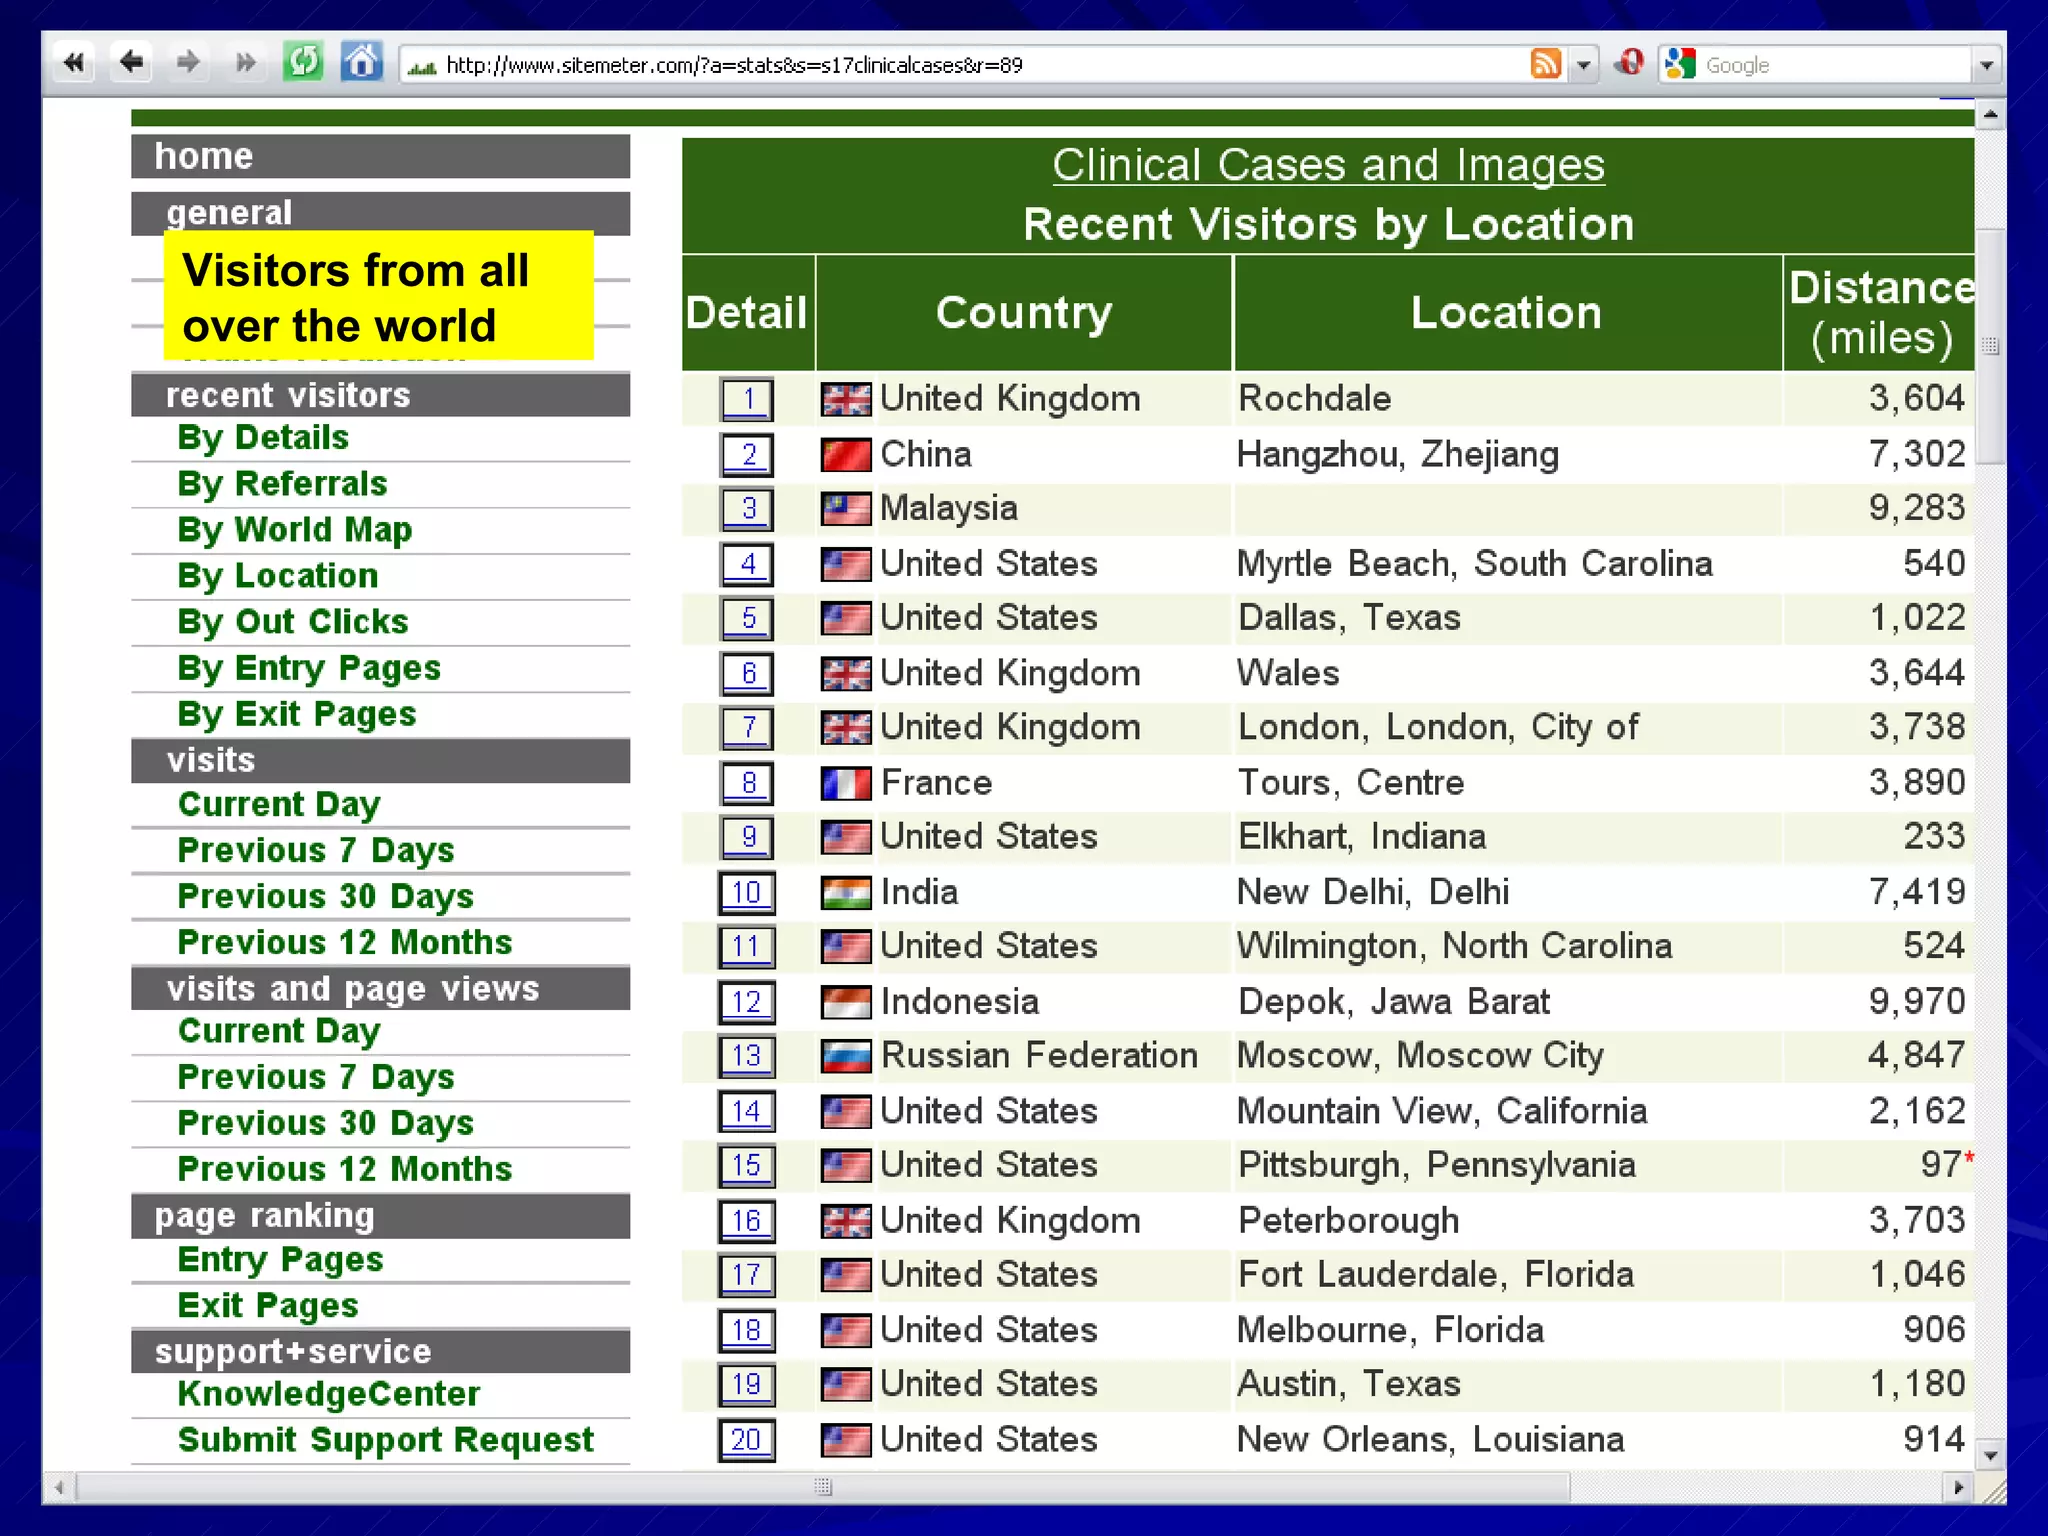Open detail number 12 for Depok visitor
Screen dimensions: 2048x1536
747,1001
